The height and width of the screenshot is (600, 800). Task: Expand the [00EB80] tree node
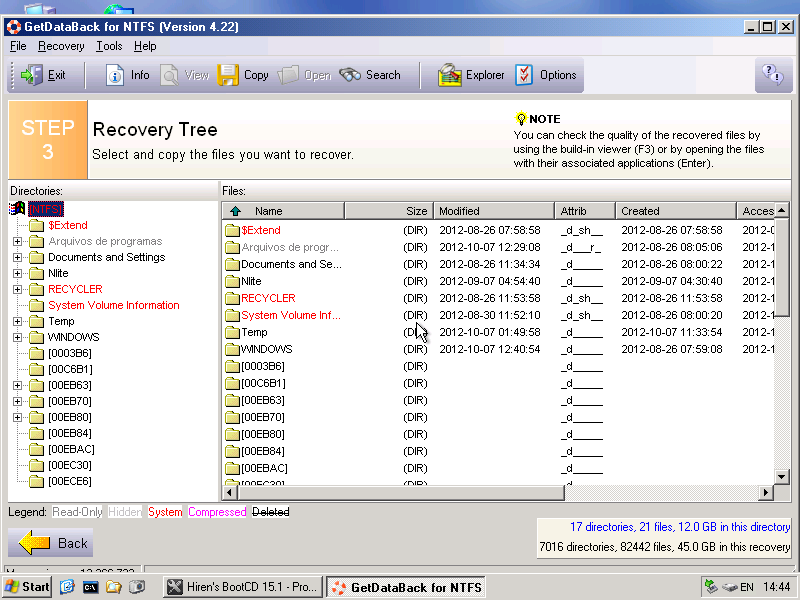17,417
